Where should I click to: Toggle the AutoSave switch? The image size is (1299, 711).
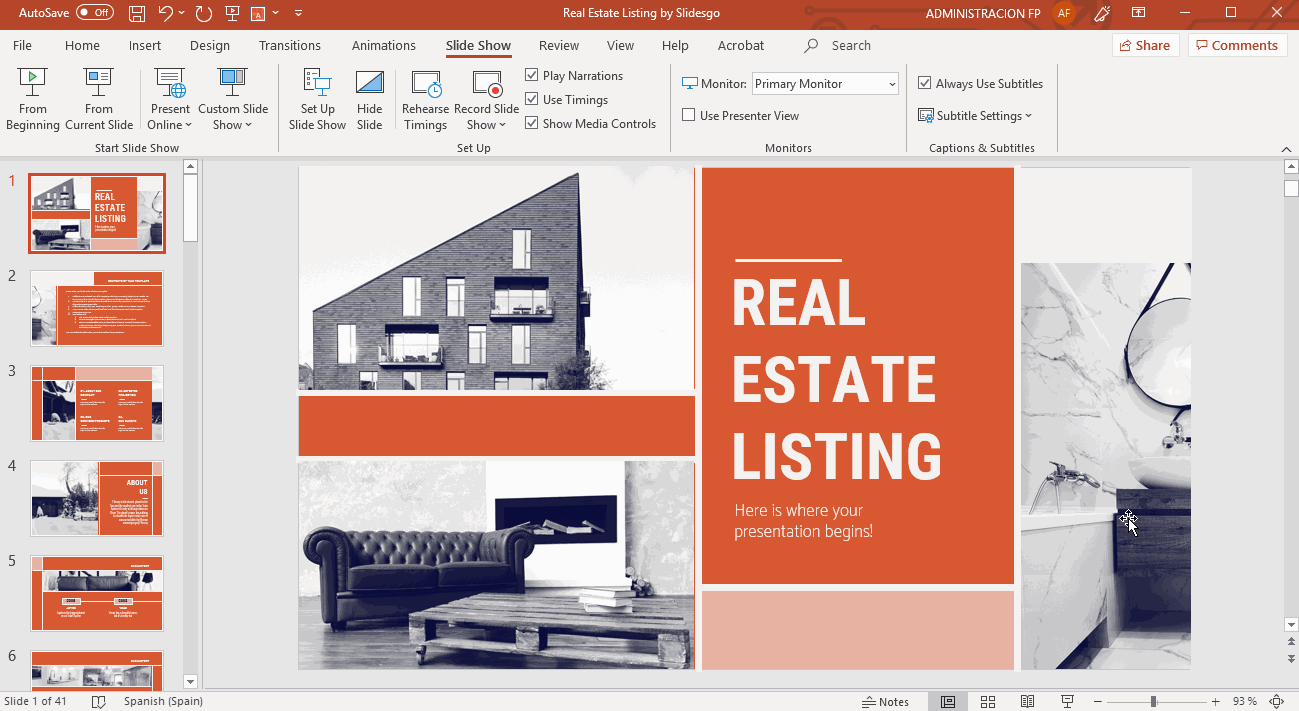[95, 13]
